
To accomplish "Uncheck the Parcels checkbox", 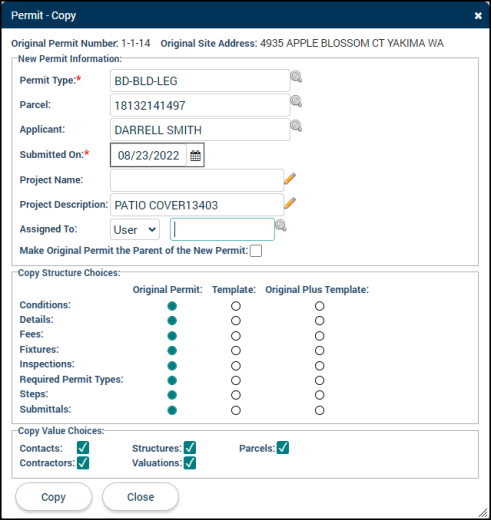I will [283, 448].
